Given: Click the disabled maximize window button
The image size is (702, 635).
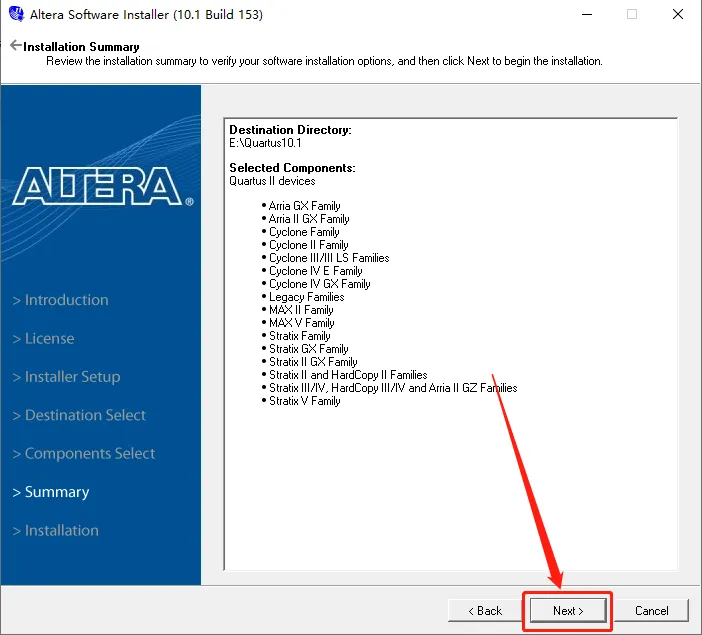Looking at the screenshot, I should click(632, 14).
